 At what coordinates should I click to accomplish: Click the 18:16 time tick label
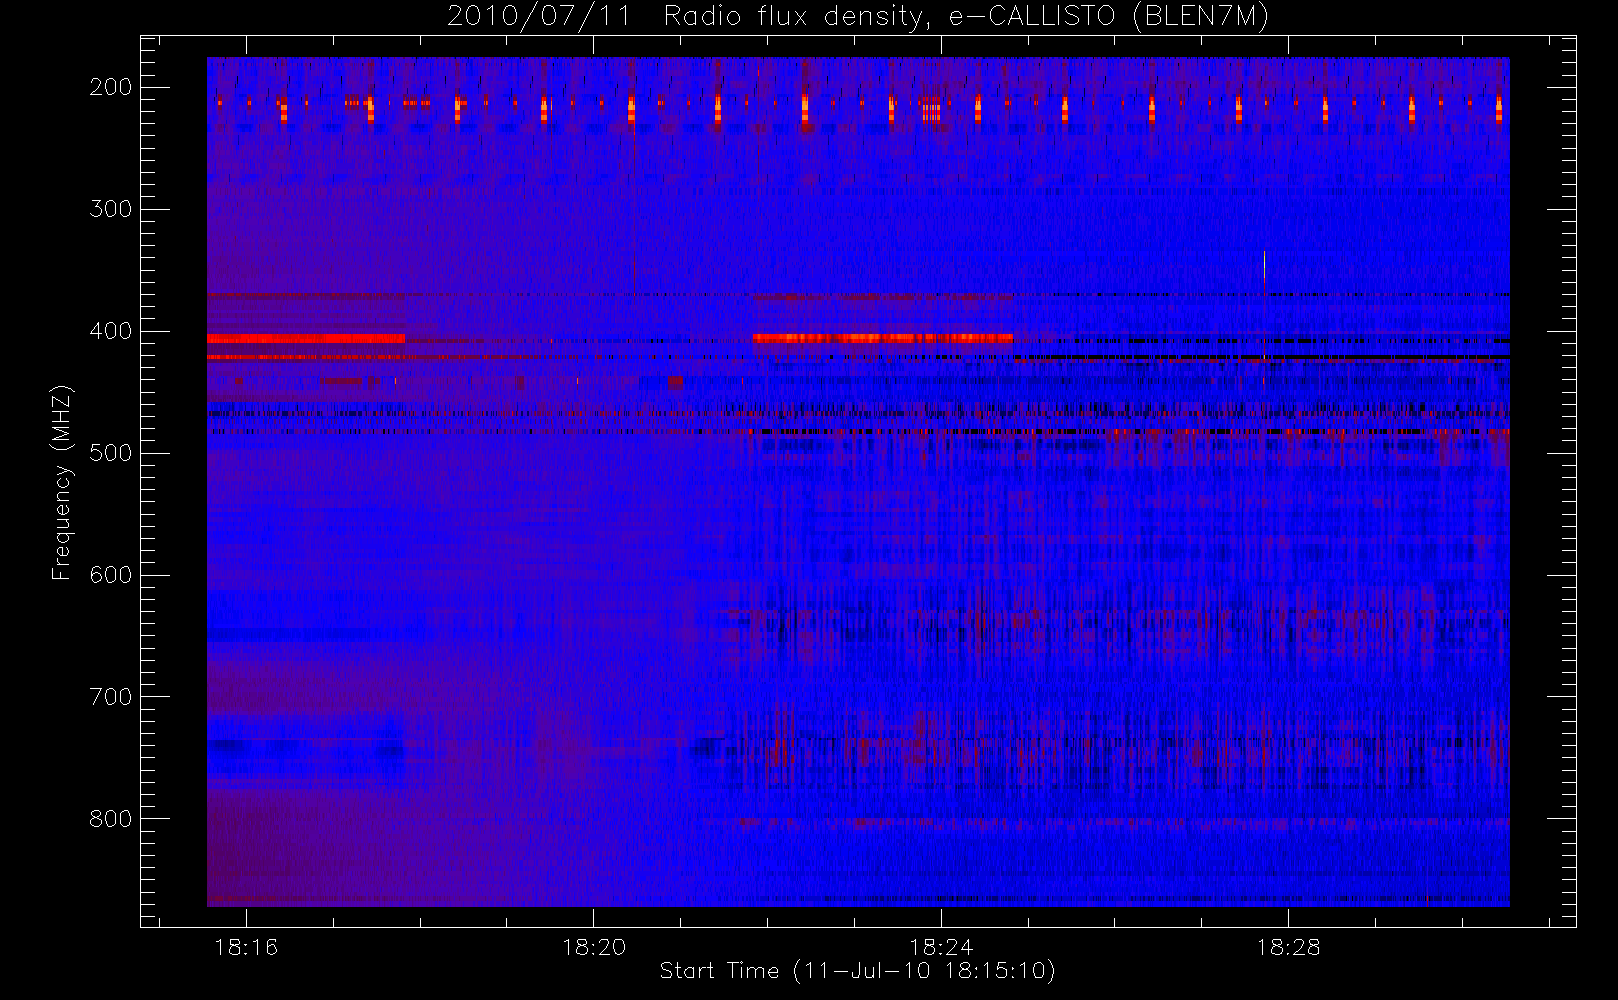click(246, 947)
